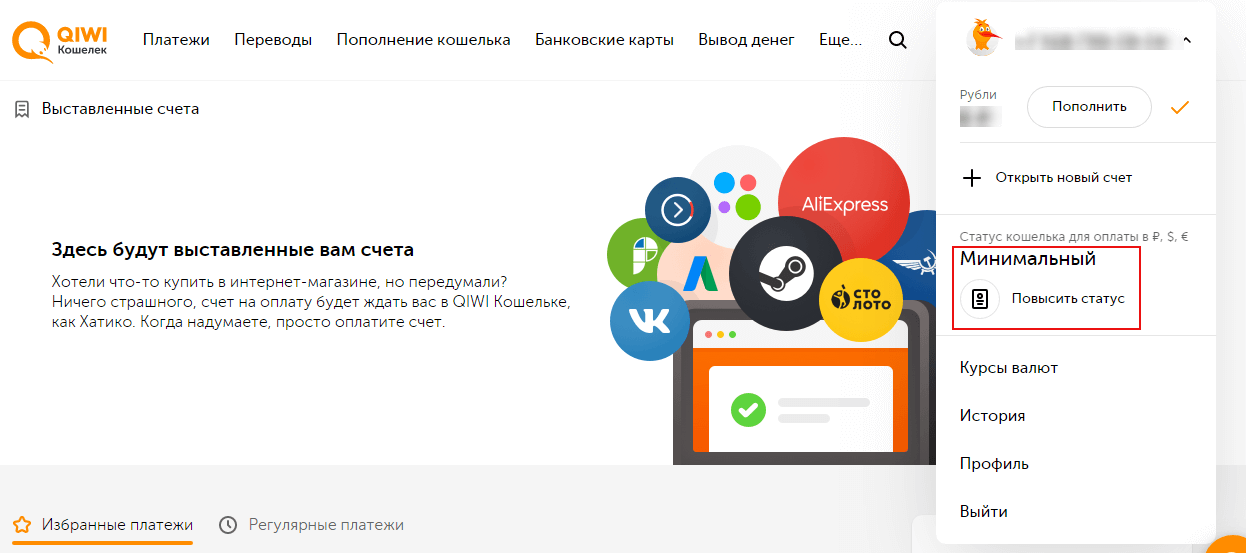Screen dimensions: 1246x553
Task: Click the Steam icon in the illustration
Action: (x=785, y=273)
